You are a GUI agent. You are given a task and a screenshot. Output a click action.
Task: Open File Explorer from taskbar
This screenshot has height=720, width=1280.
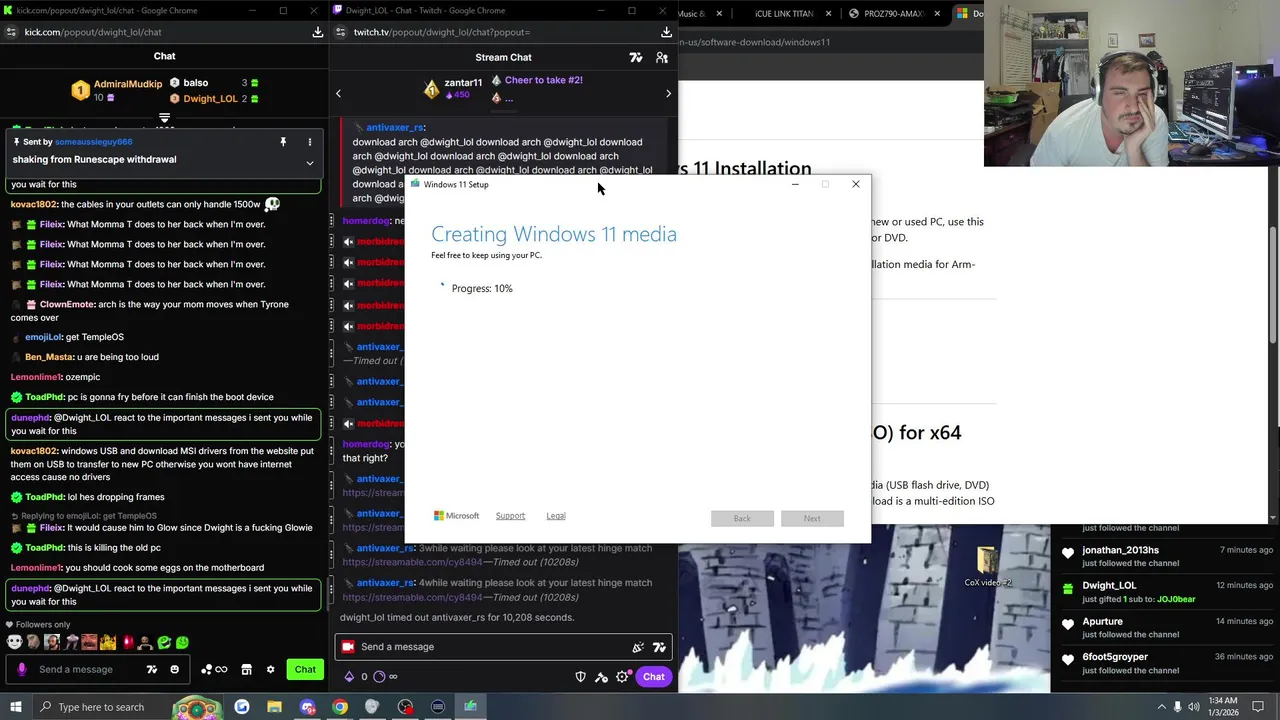point(274,707)
